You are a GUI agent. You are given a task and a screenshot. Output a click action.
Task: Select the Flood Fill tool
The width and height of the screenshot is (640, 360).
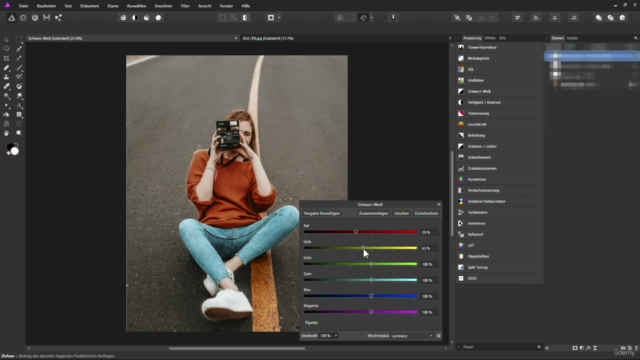click(6, 115)
